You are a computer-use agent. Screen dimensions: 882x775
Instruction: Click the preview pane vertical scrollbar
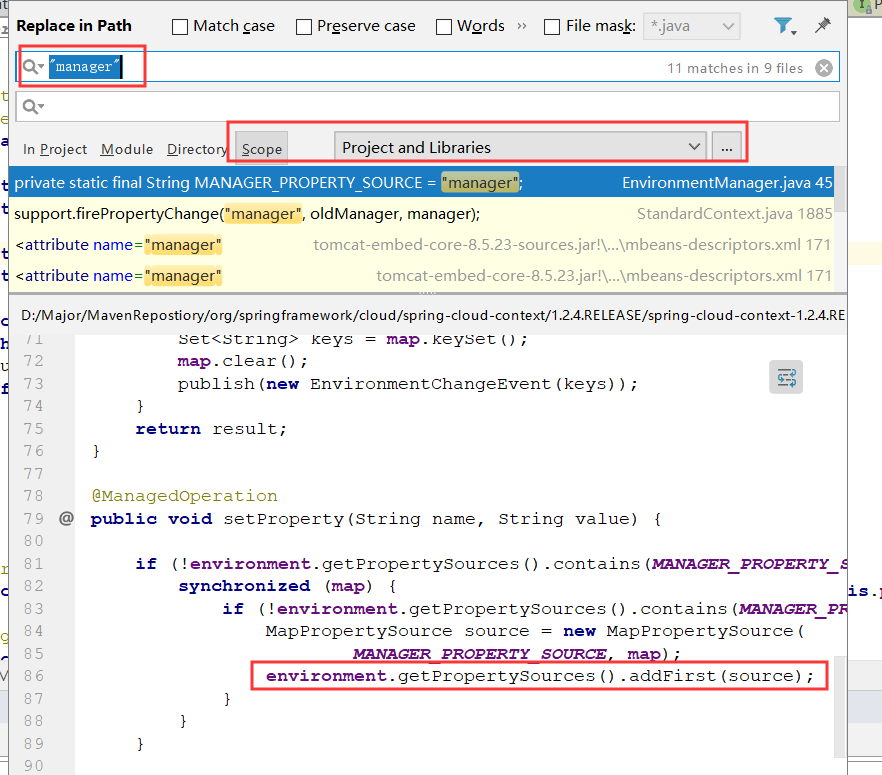840,706
